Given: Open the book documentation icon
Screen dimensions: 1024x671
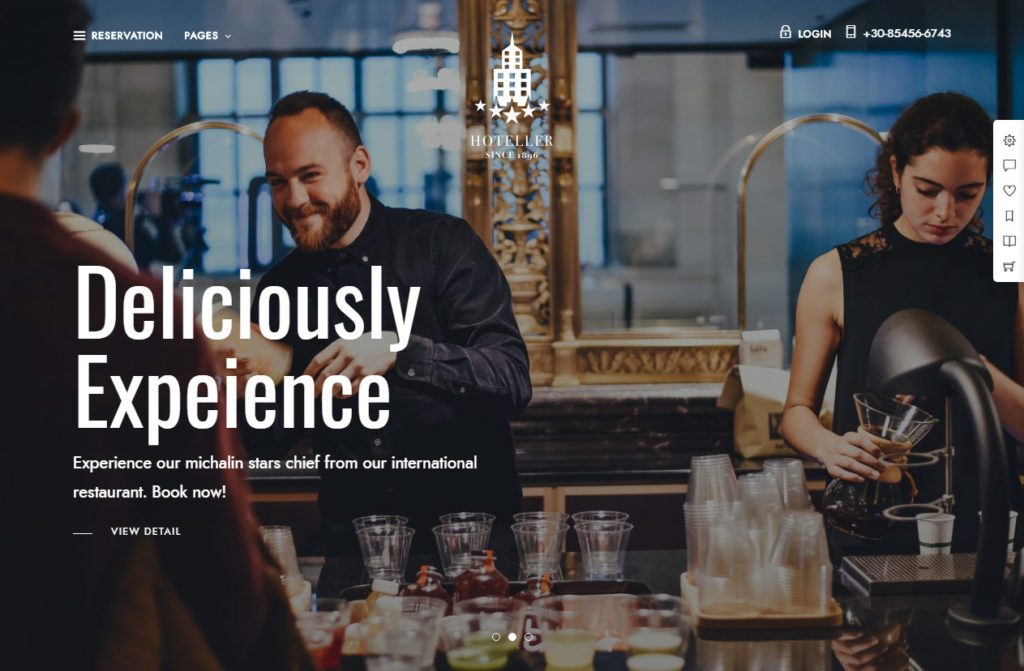Looking at the screenshot, I should [x=1009, y=241].
